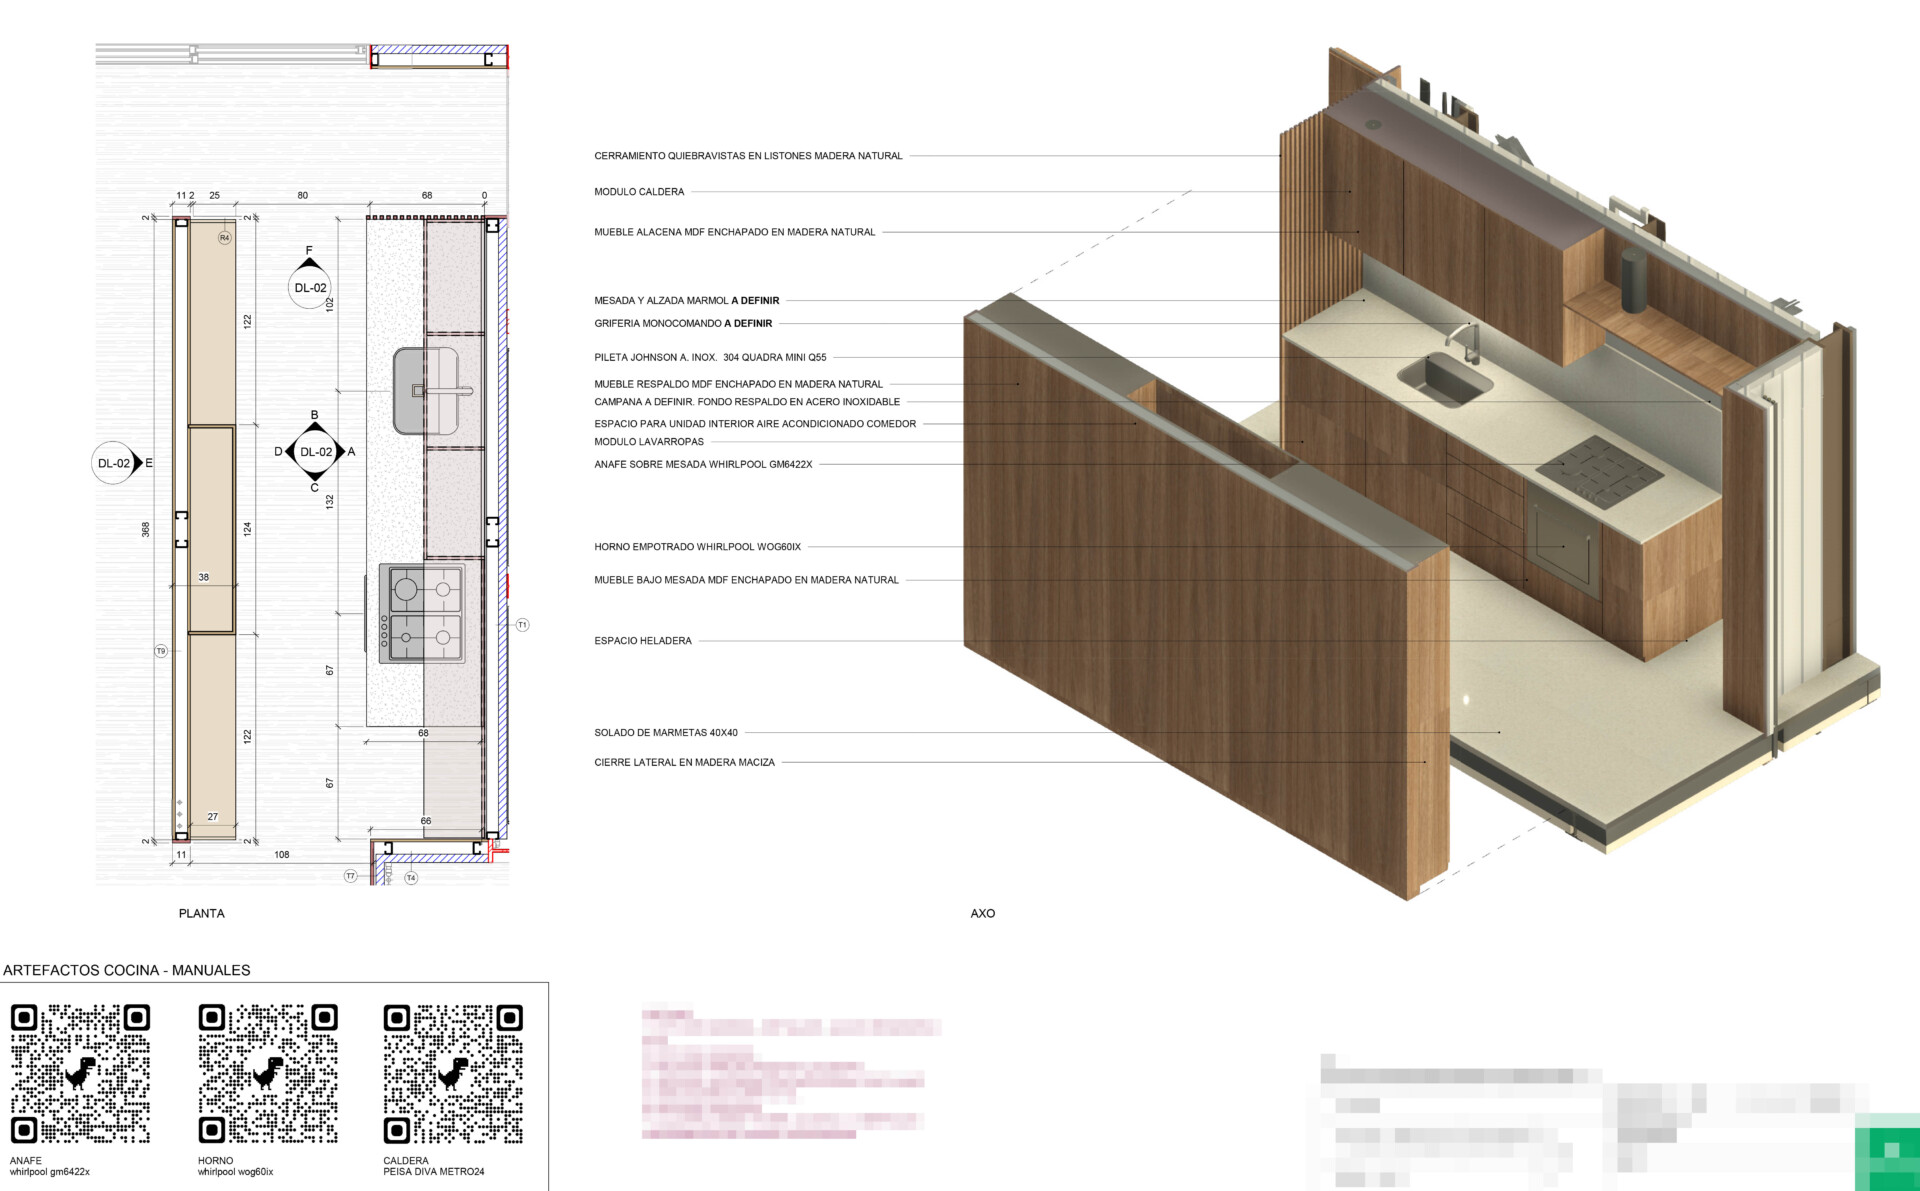Select the DL-02 section marker labeled E

point(114,463)
